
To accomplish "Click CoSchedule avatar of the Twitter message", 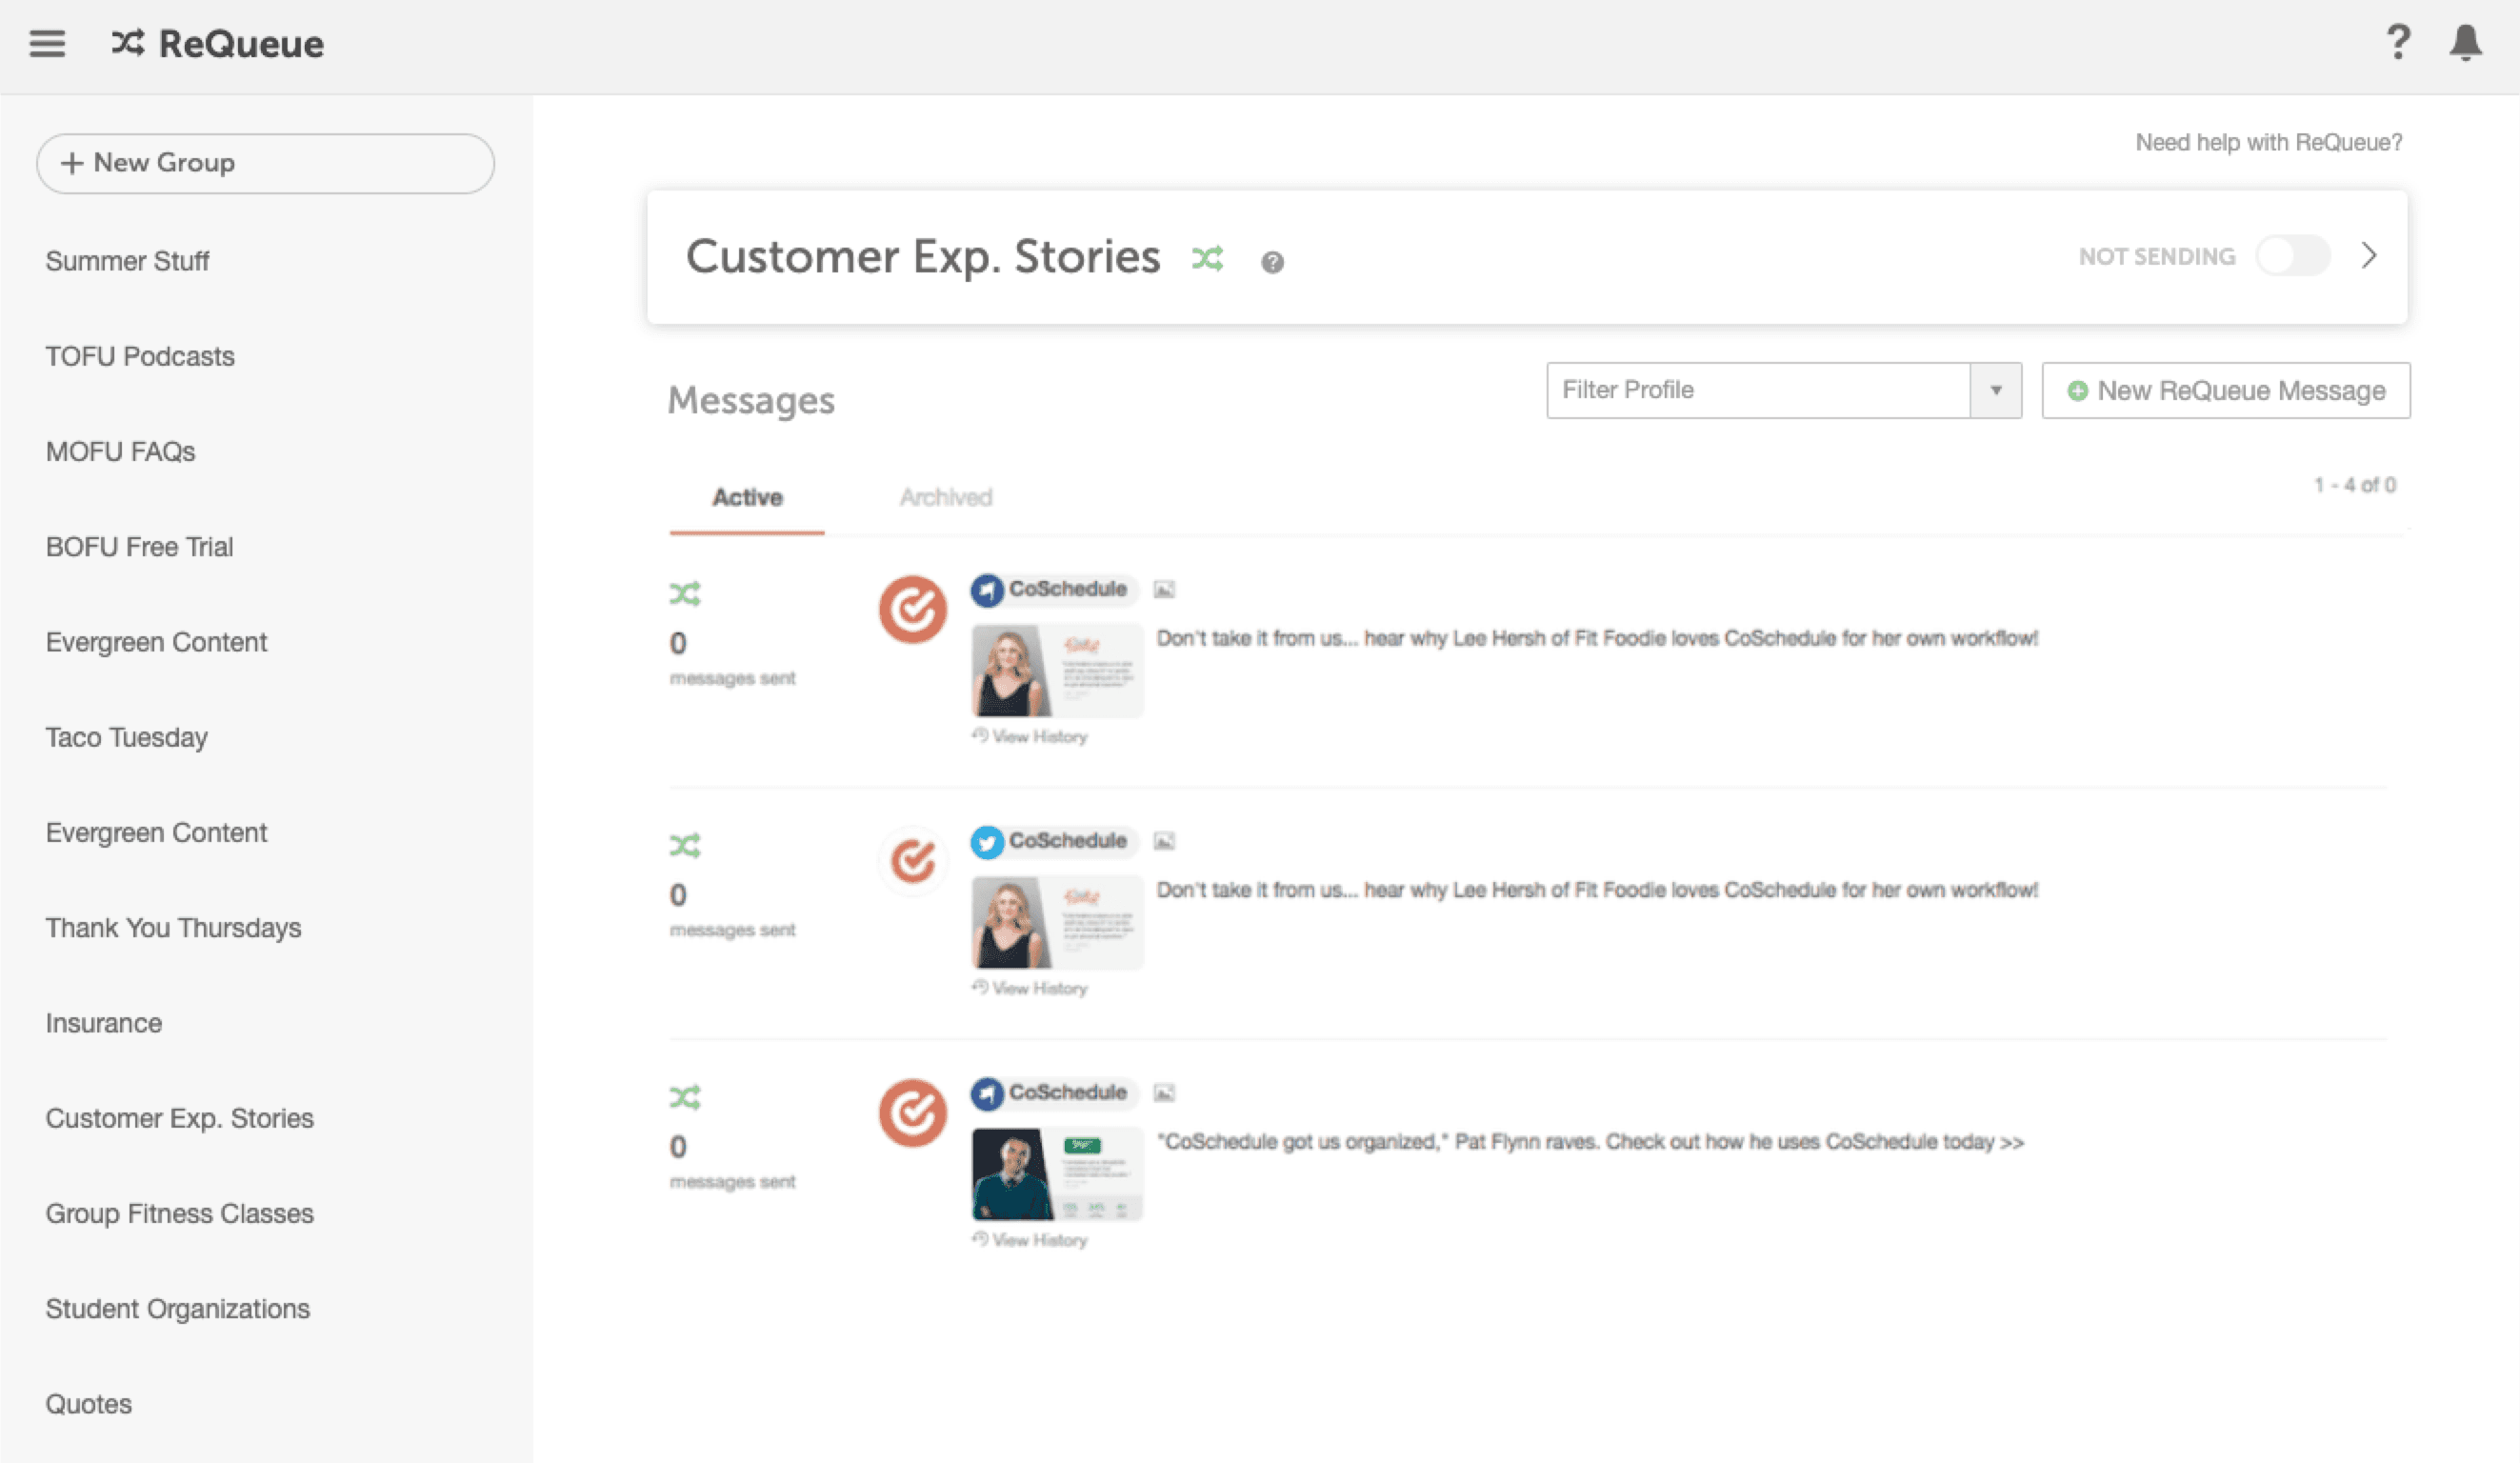I will pyautogui.click(x=912, y=861).
